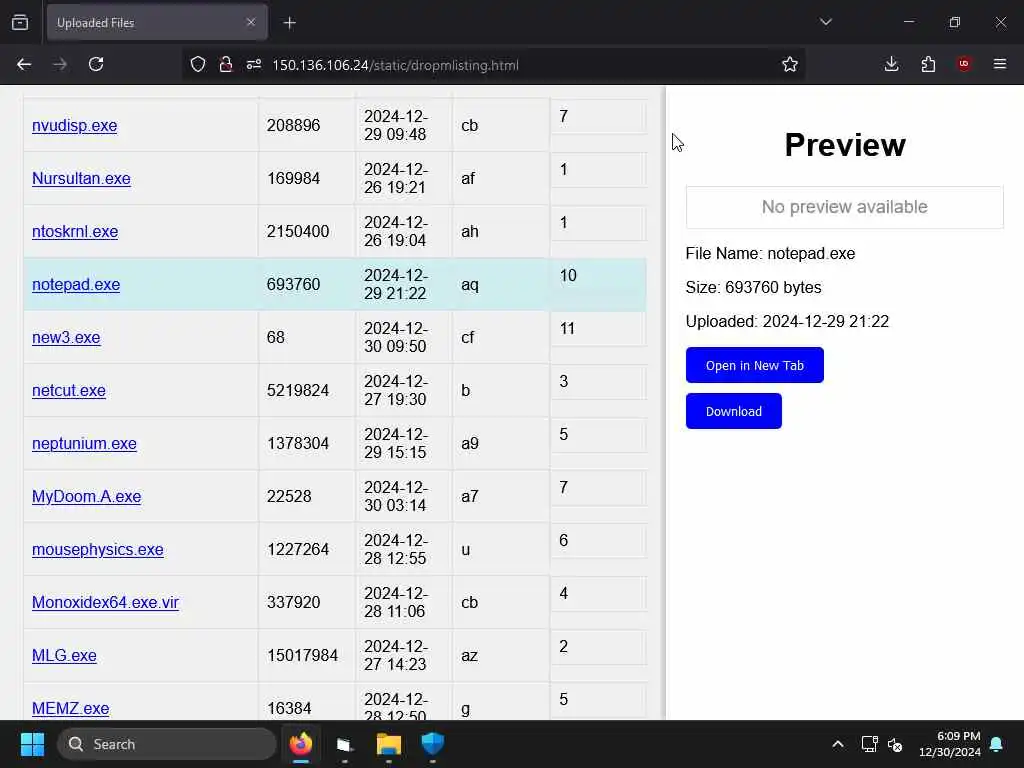Open the neptunium.exe file link
This screenshot has width=1024, height=768.
pyautogui.click(x=84, y=443)
